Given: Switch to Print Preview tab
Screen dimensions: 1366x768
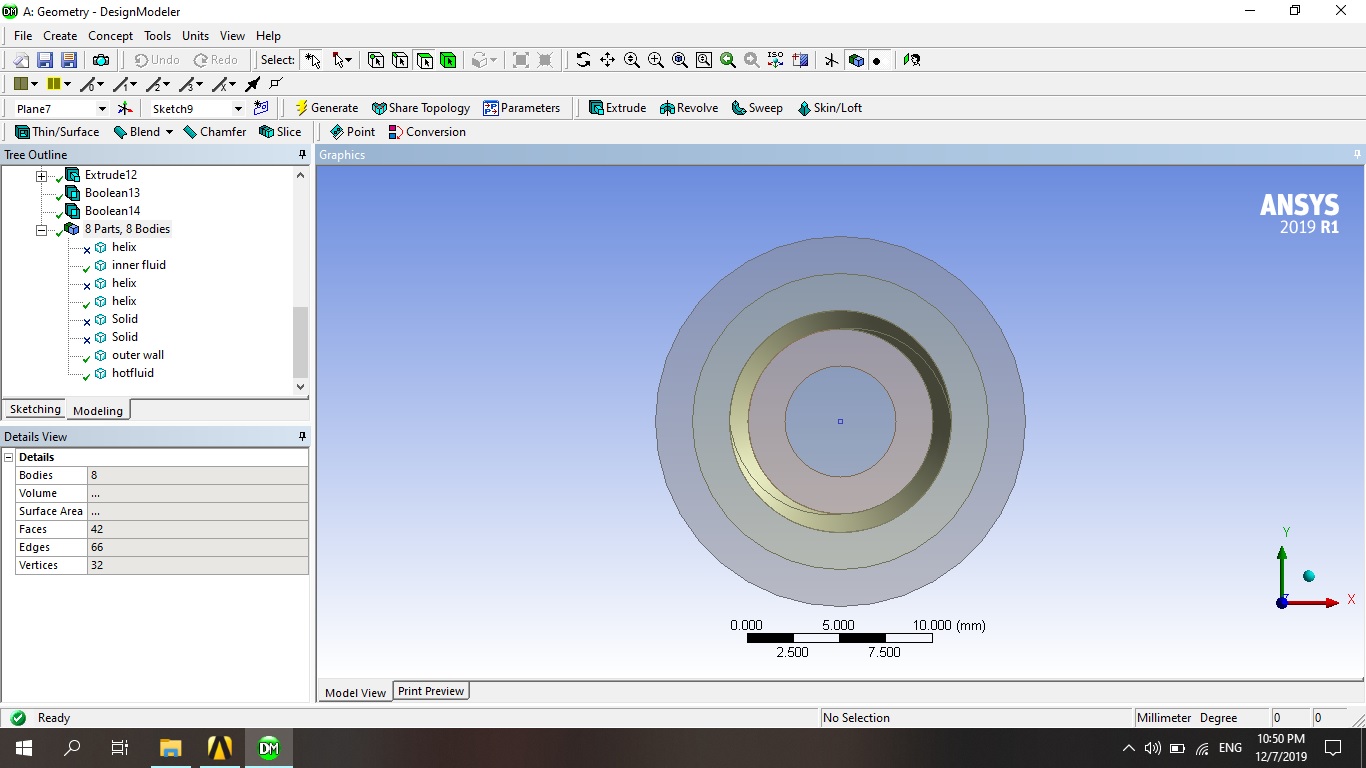Looking at the screenshot, I should point(431,691).
